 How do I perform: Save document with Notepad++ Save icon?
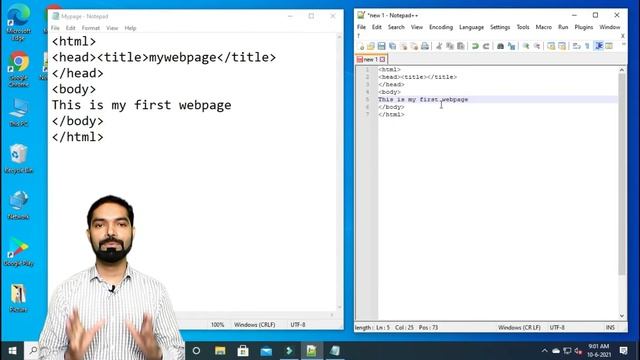[x=381, y=46]
